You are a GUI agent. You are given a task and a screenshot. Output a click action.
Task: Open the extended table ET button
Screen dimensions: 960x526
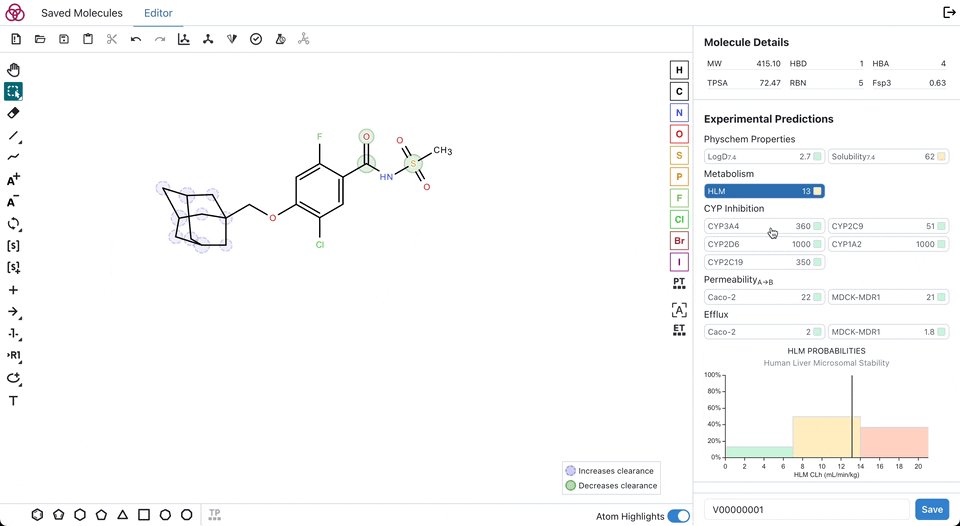point(679,330)
